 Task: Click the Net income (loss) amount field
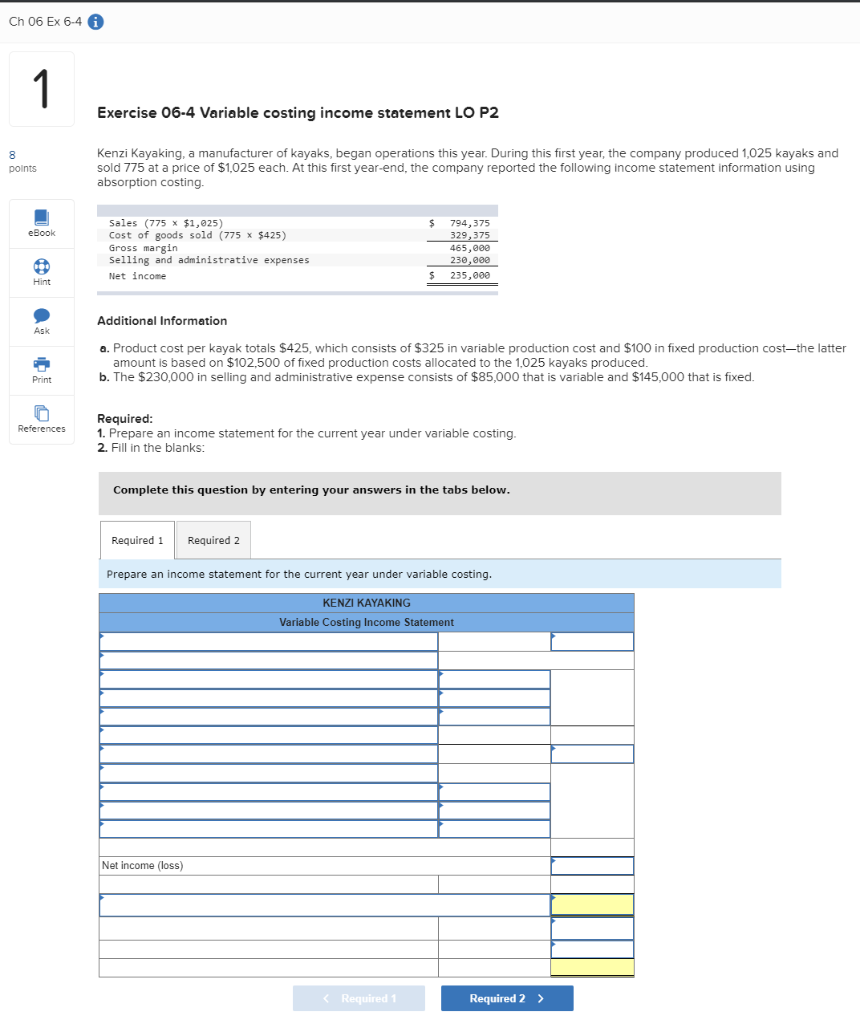[592, 866]
